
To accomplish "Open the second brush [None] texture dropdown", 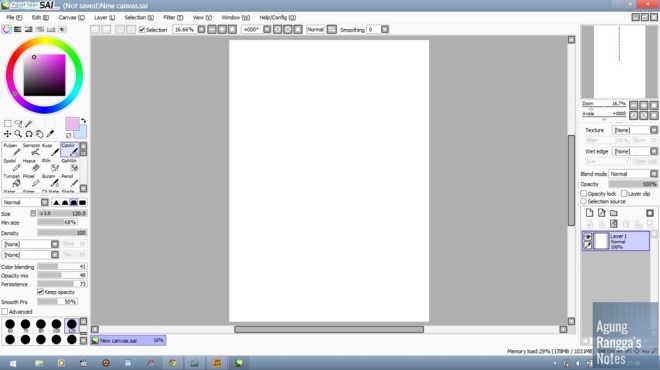I will pyautogui.click(x=30, y=255).
